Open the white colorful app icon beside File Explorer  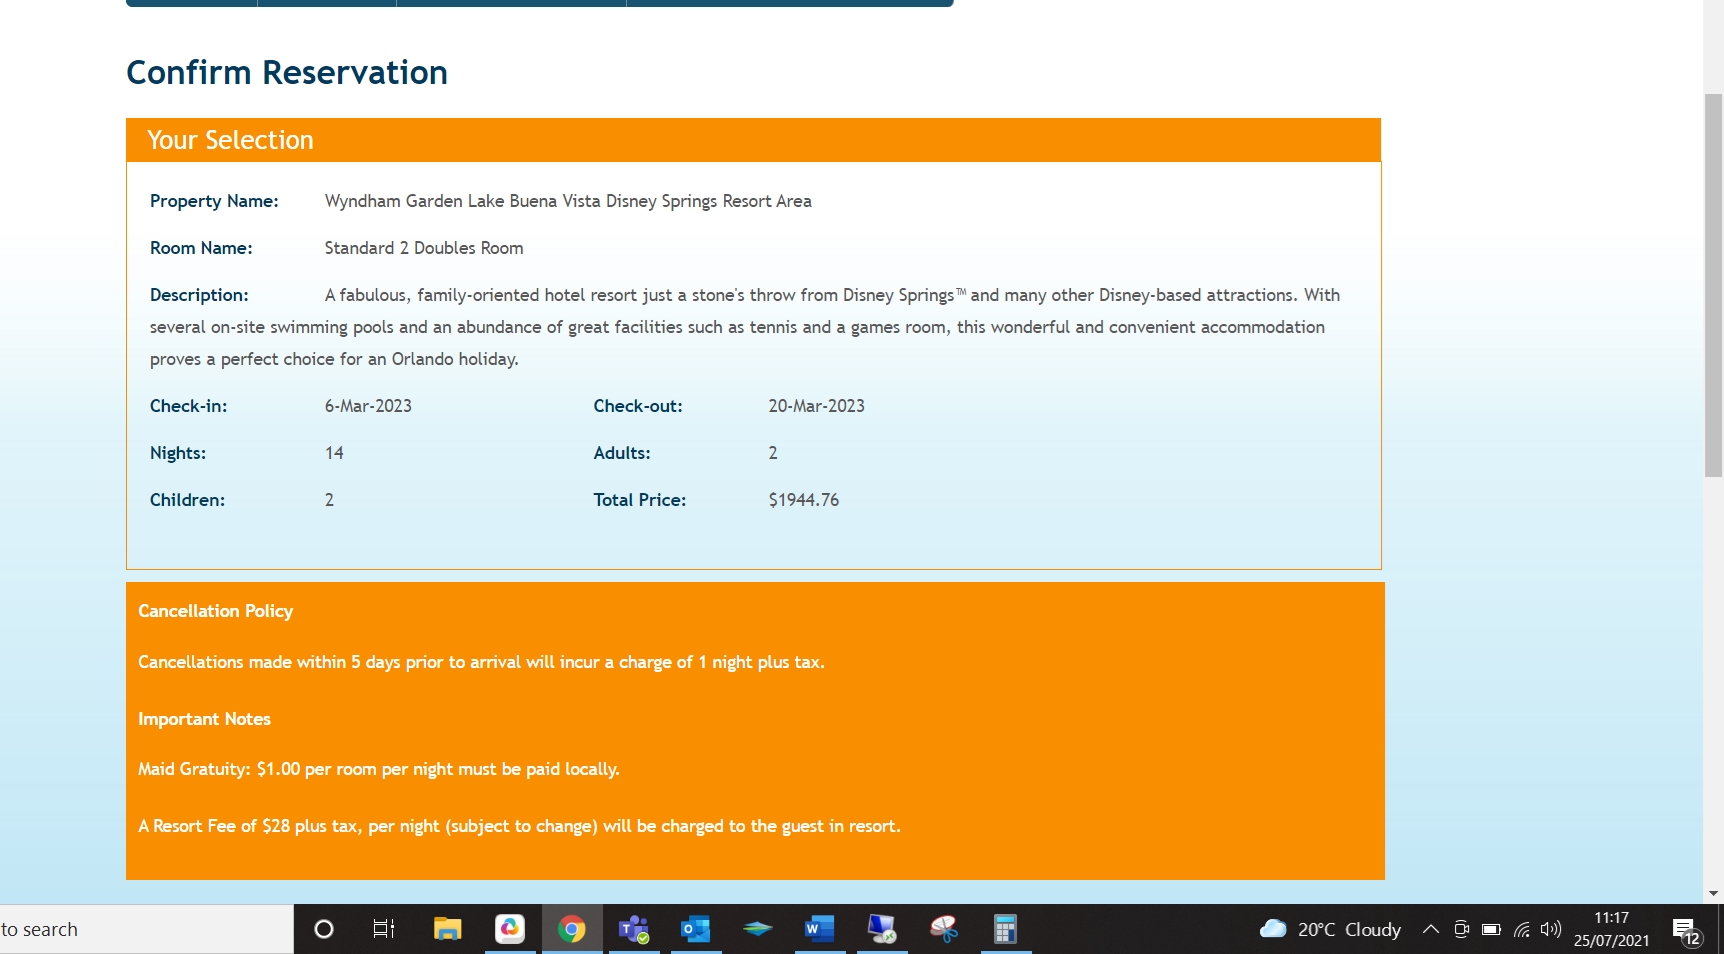point(510,929)
